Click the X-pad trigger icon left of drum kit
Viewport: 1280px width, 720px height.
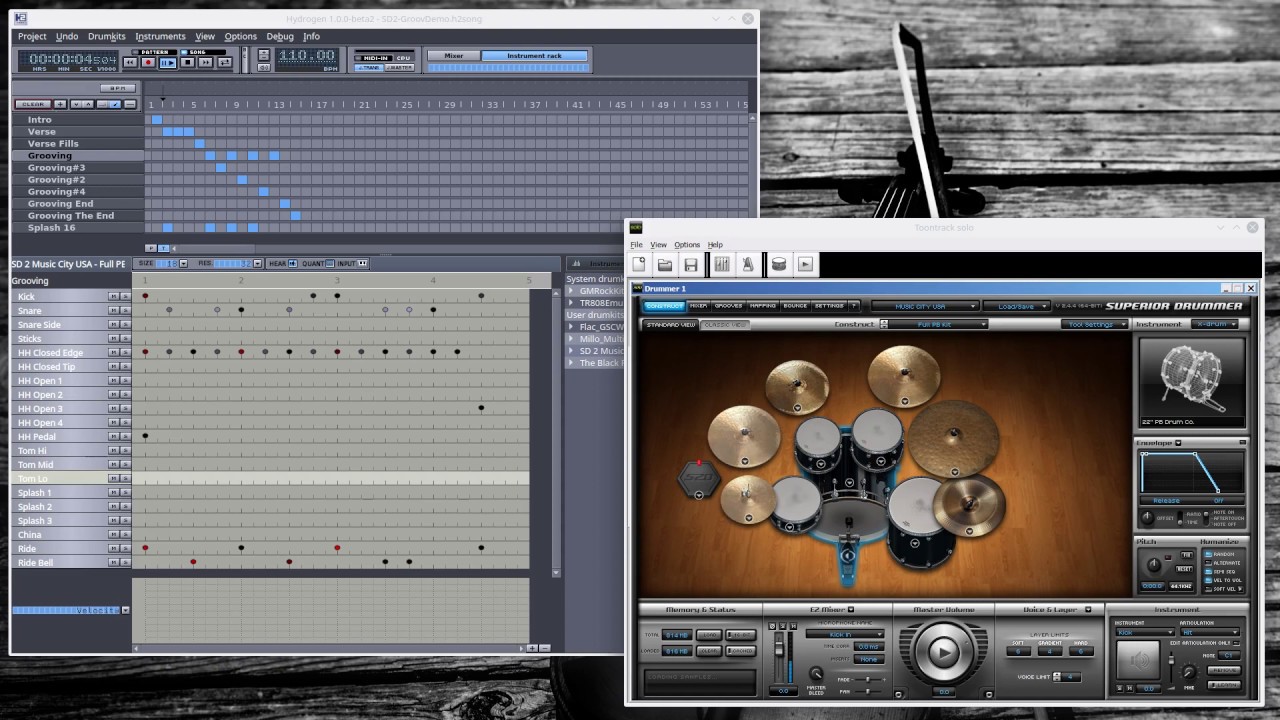point(699,478)
